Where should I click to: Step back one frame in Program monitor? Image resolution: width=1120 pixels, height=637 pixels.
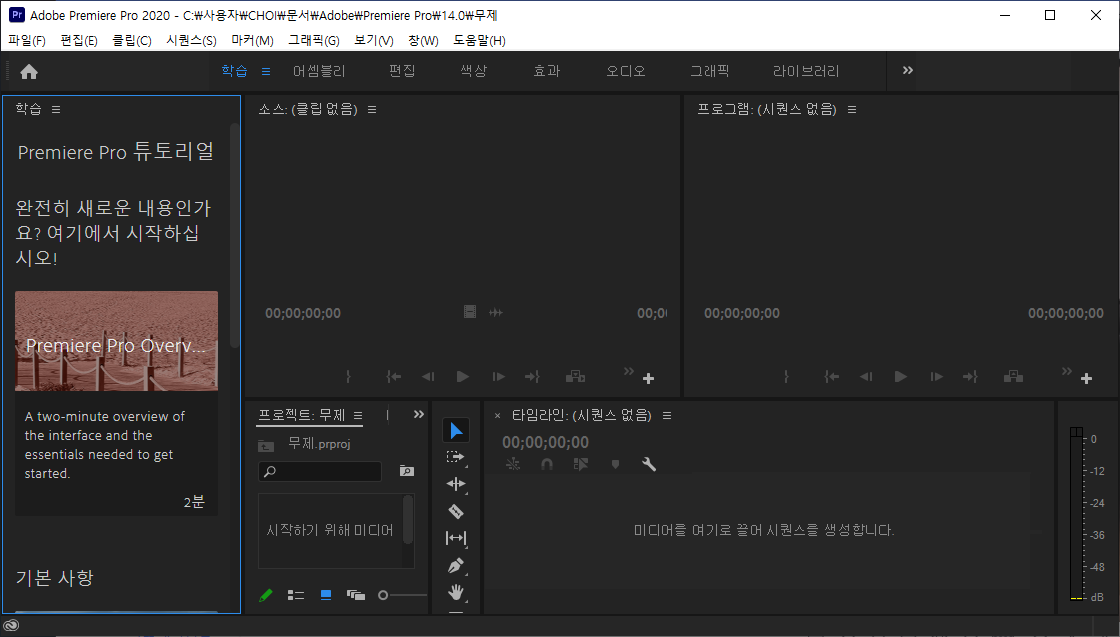point(866,376)
